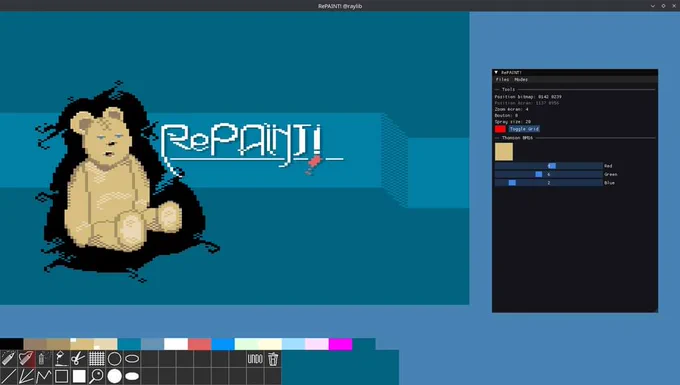The image size is (680, 385).
Task: Select the outlined circle tool
Action: click(x=114, y=359)
